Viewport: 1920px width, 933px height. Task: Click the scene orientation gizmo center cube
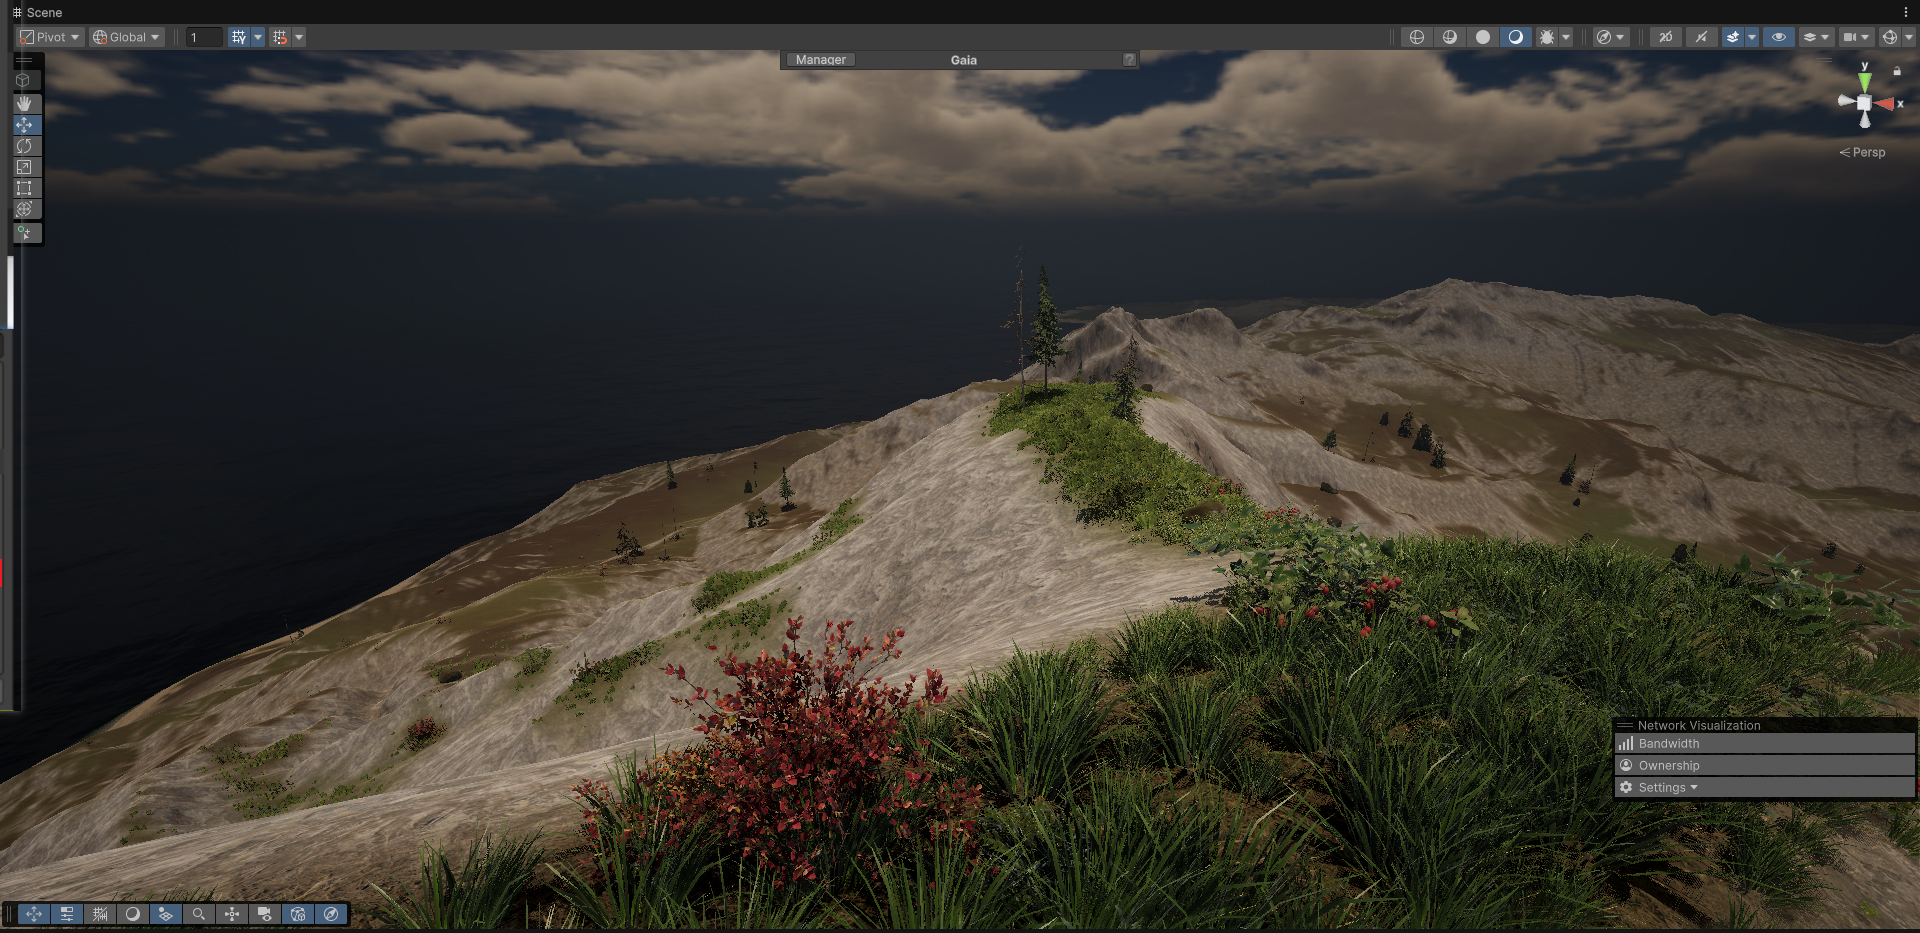[1864, 103]
